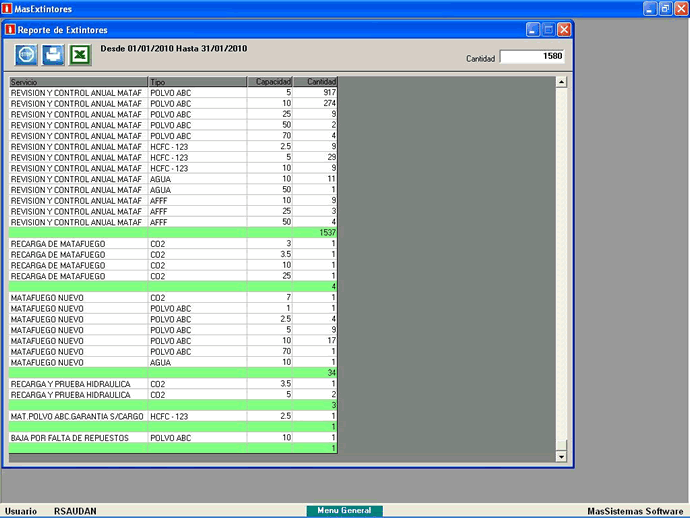Click the date range label Desde 01/01/2010

174,48
